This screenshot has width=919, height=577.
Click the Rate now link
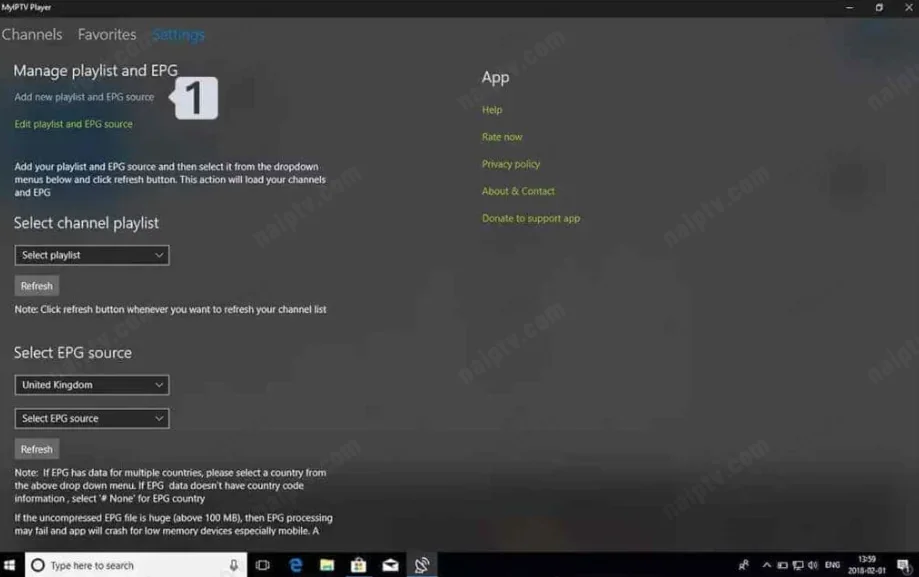pos(502,137)
